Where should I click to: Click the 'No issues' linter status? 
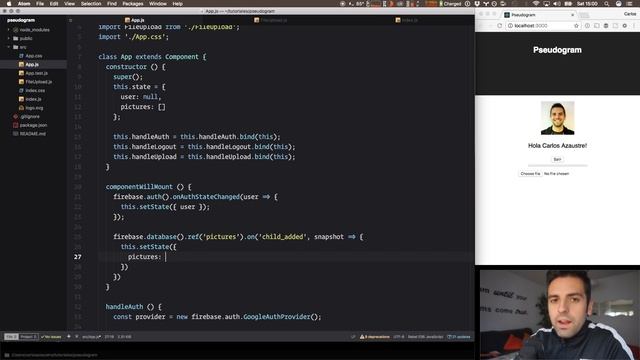pyautogui.click(x=51, y=337)
